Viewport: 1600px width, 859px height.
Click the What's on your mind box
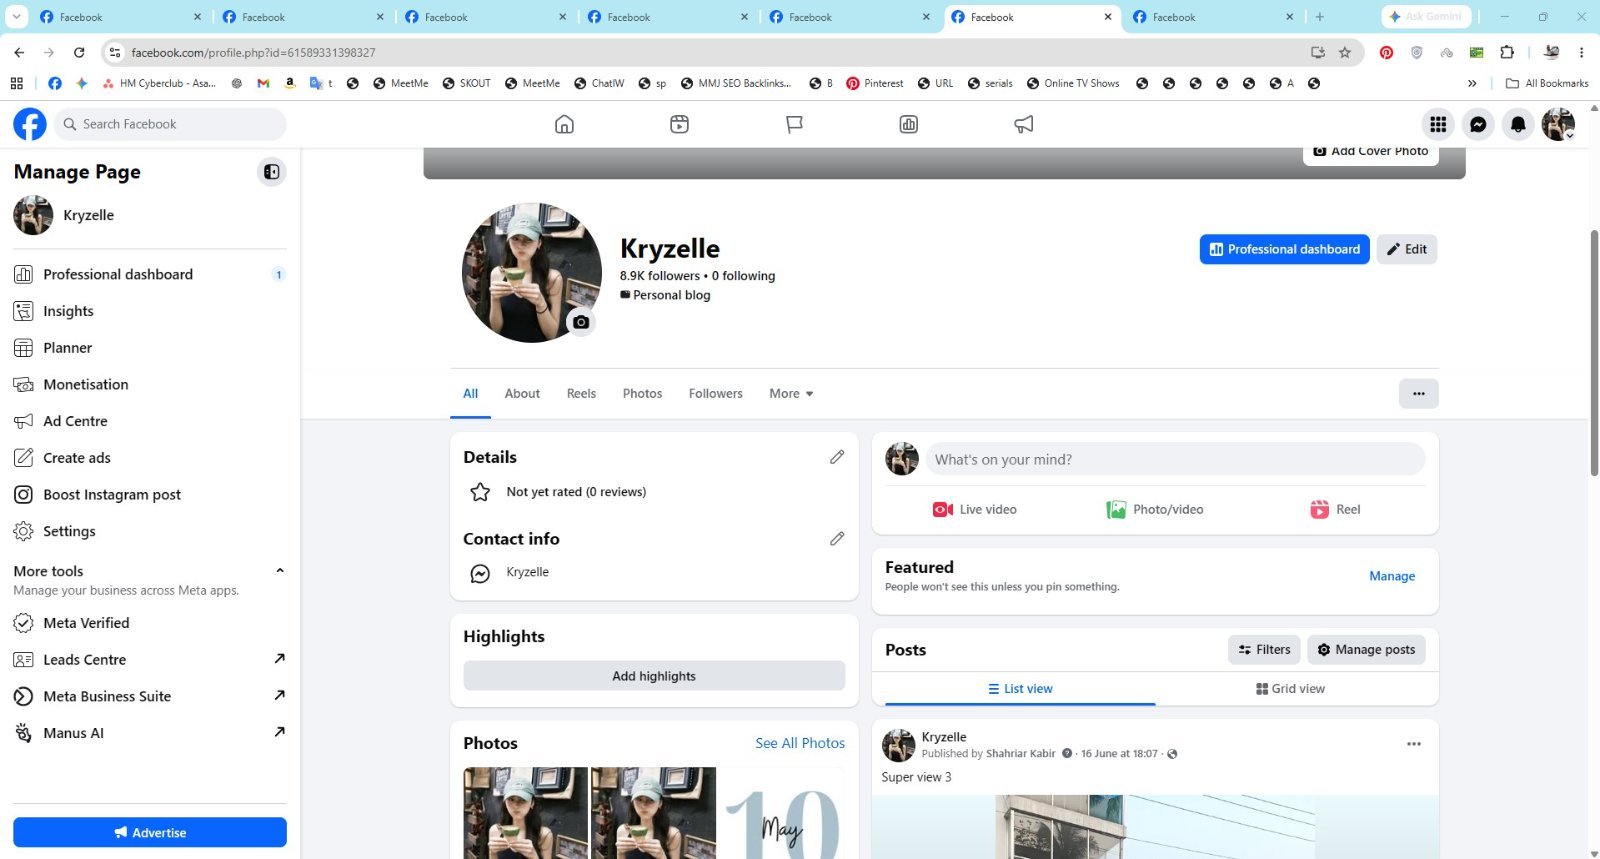[x=1175, y=459]
